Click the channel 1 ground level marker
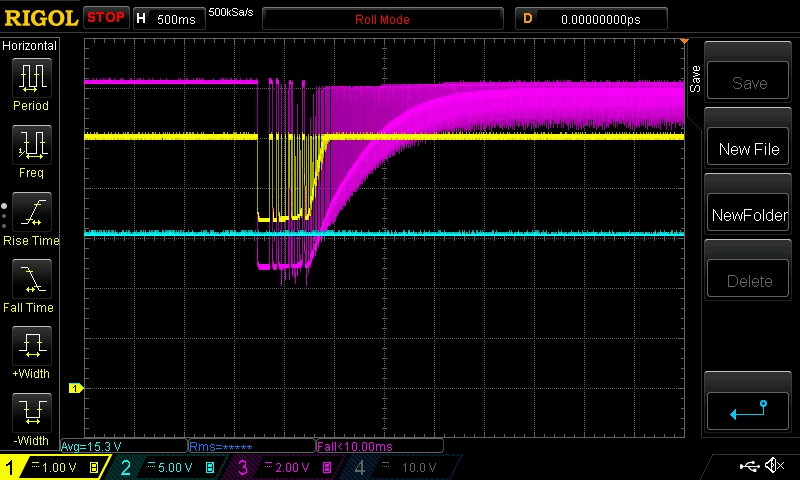800x480 pixels. tap(74, 388)
